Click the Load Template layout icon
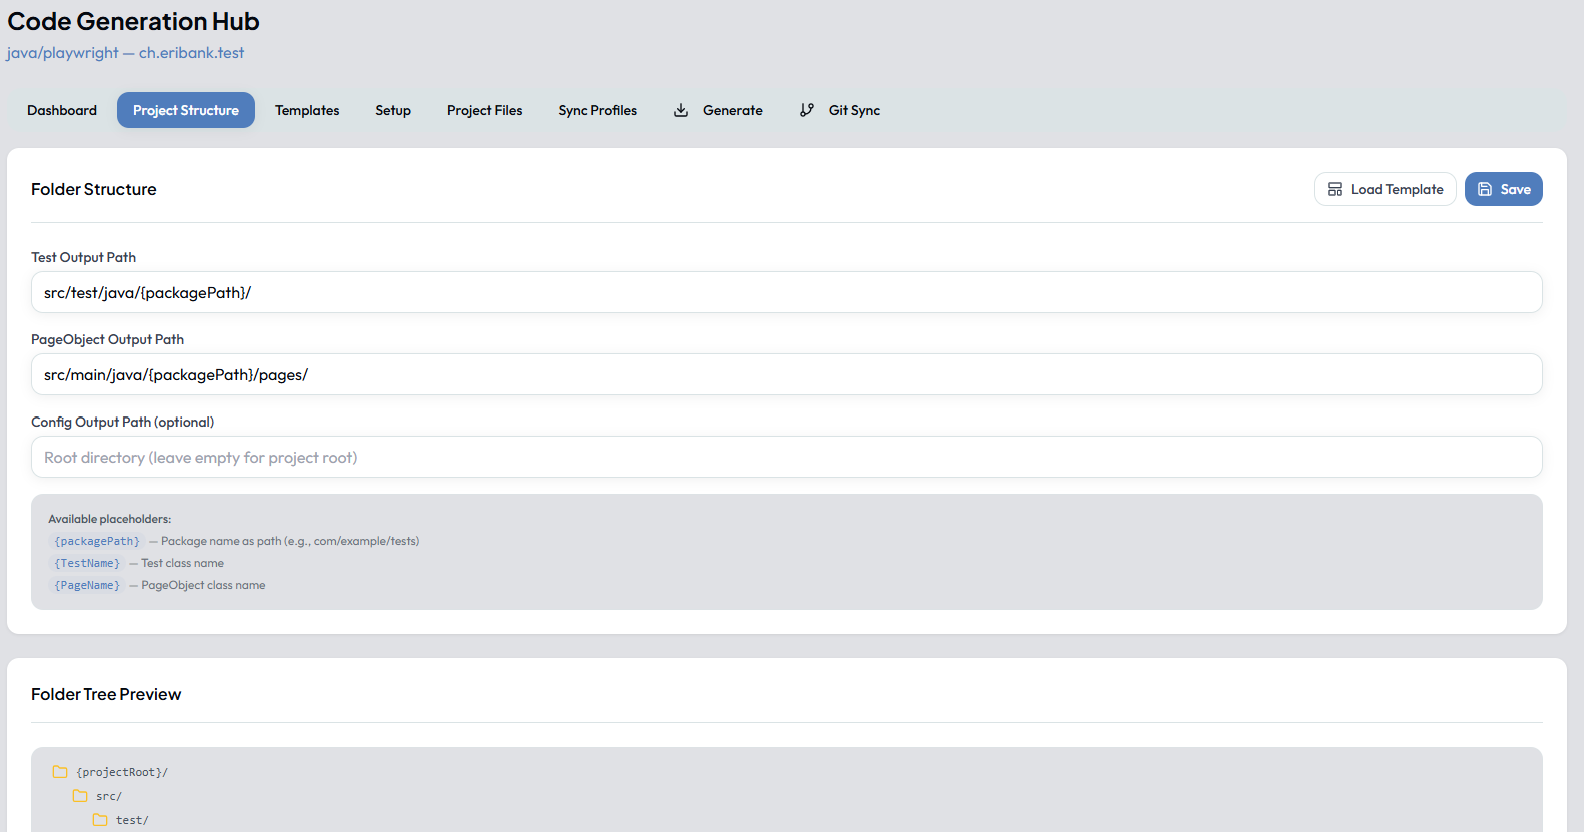The image size is (1584, 832). click(1335, 189)
